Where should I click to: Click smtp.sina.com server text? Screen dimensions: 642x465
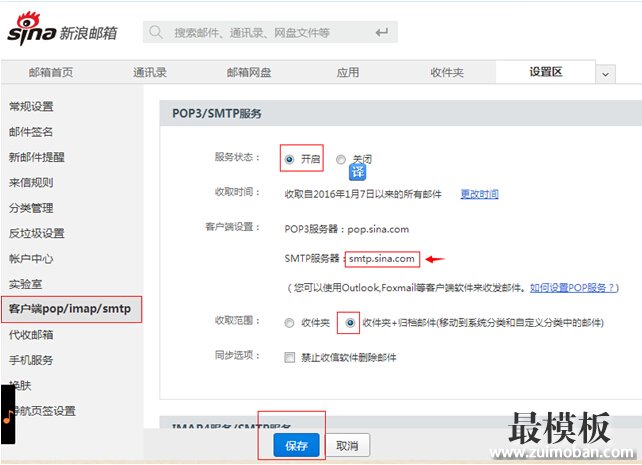coord(382,259)
